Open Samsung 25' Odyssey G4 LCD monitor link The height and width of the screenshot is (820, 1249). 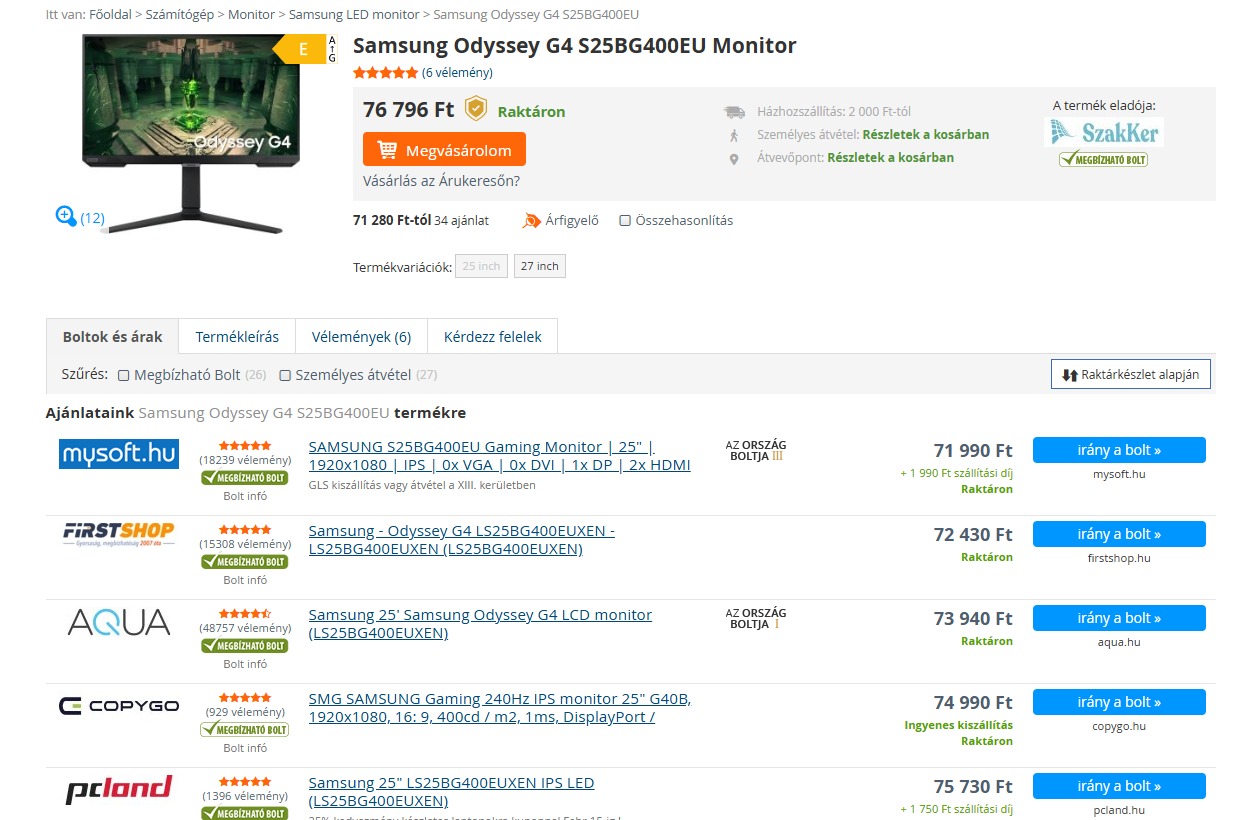(x=480, y=624)
